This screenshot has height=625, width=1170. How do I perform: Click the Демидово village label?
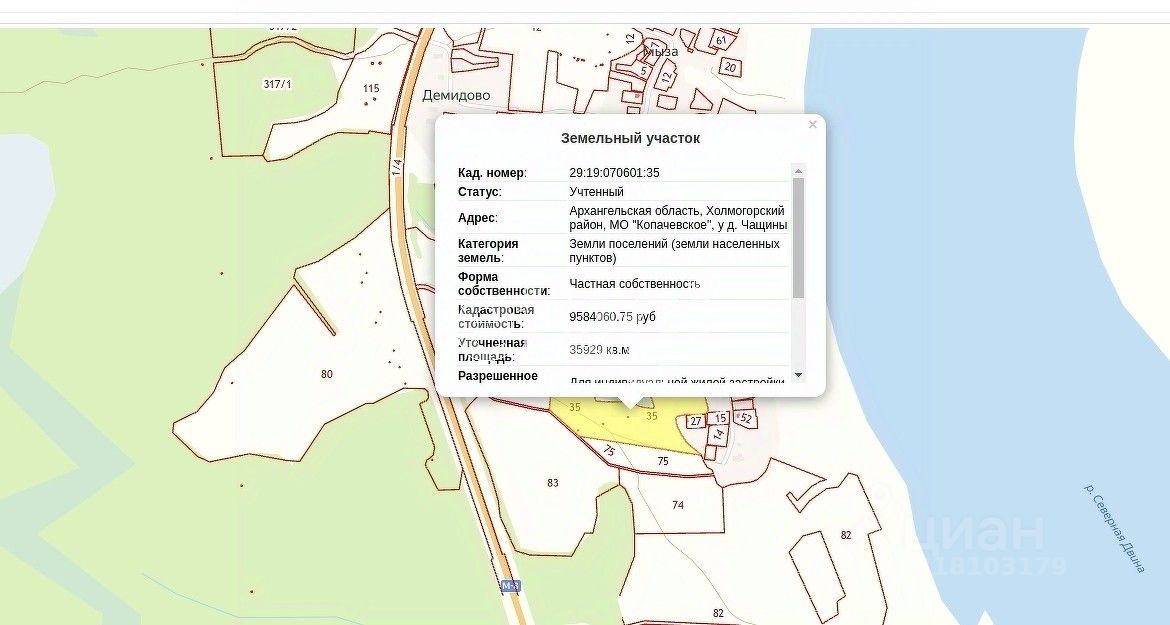457,95
